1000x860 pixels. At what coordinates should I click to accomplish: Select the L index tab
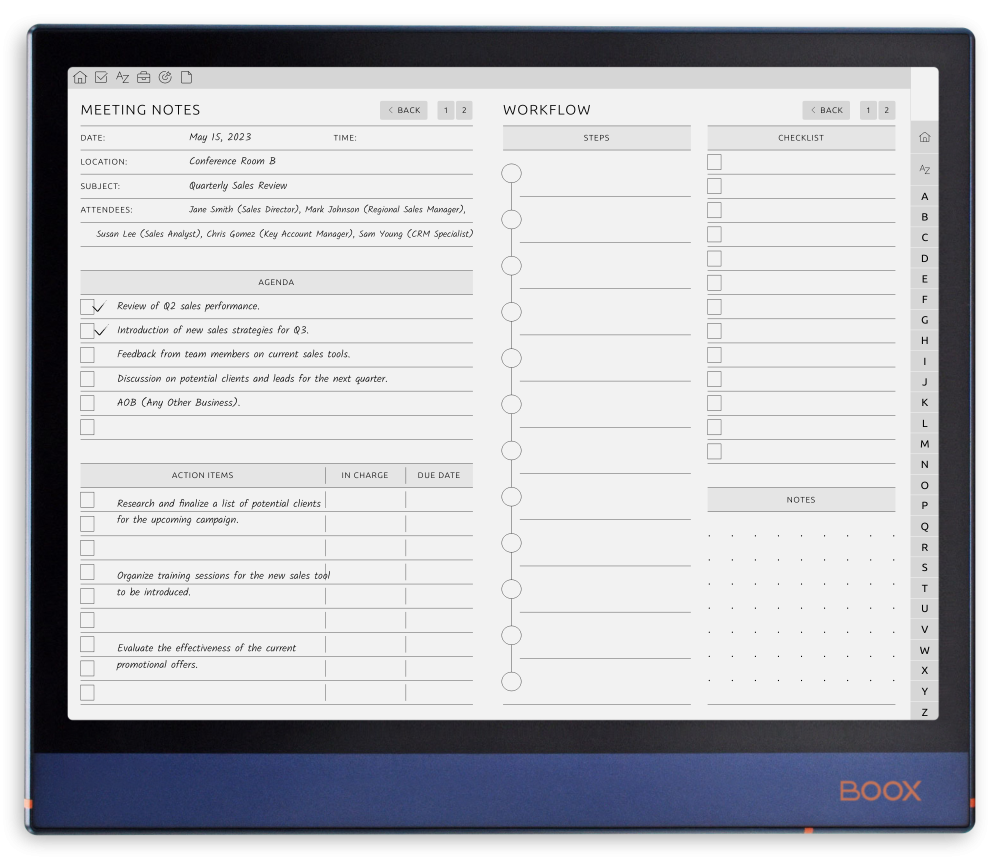(925, 423)
